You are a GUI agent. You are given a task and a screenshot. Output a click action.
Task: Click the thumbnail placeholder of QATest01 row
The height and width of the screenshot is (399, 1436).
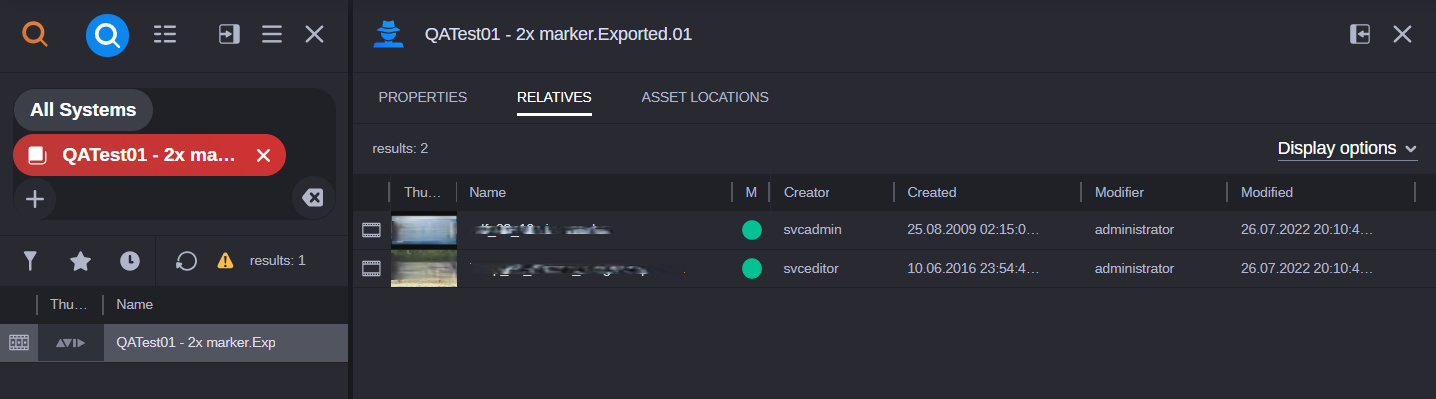pos(71,343)
